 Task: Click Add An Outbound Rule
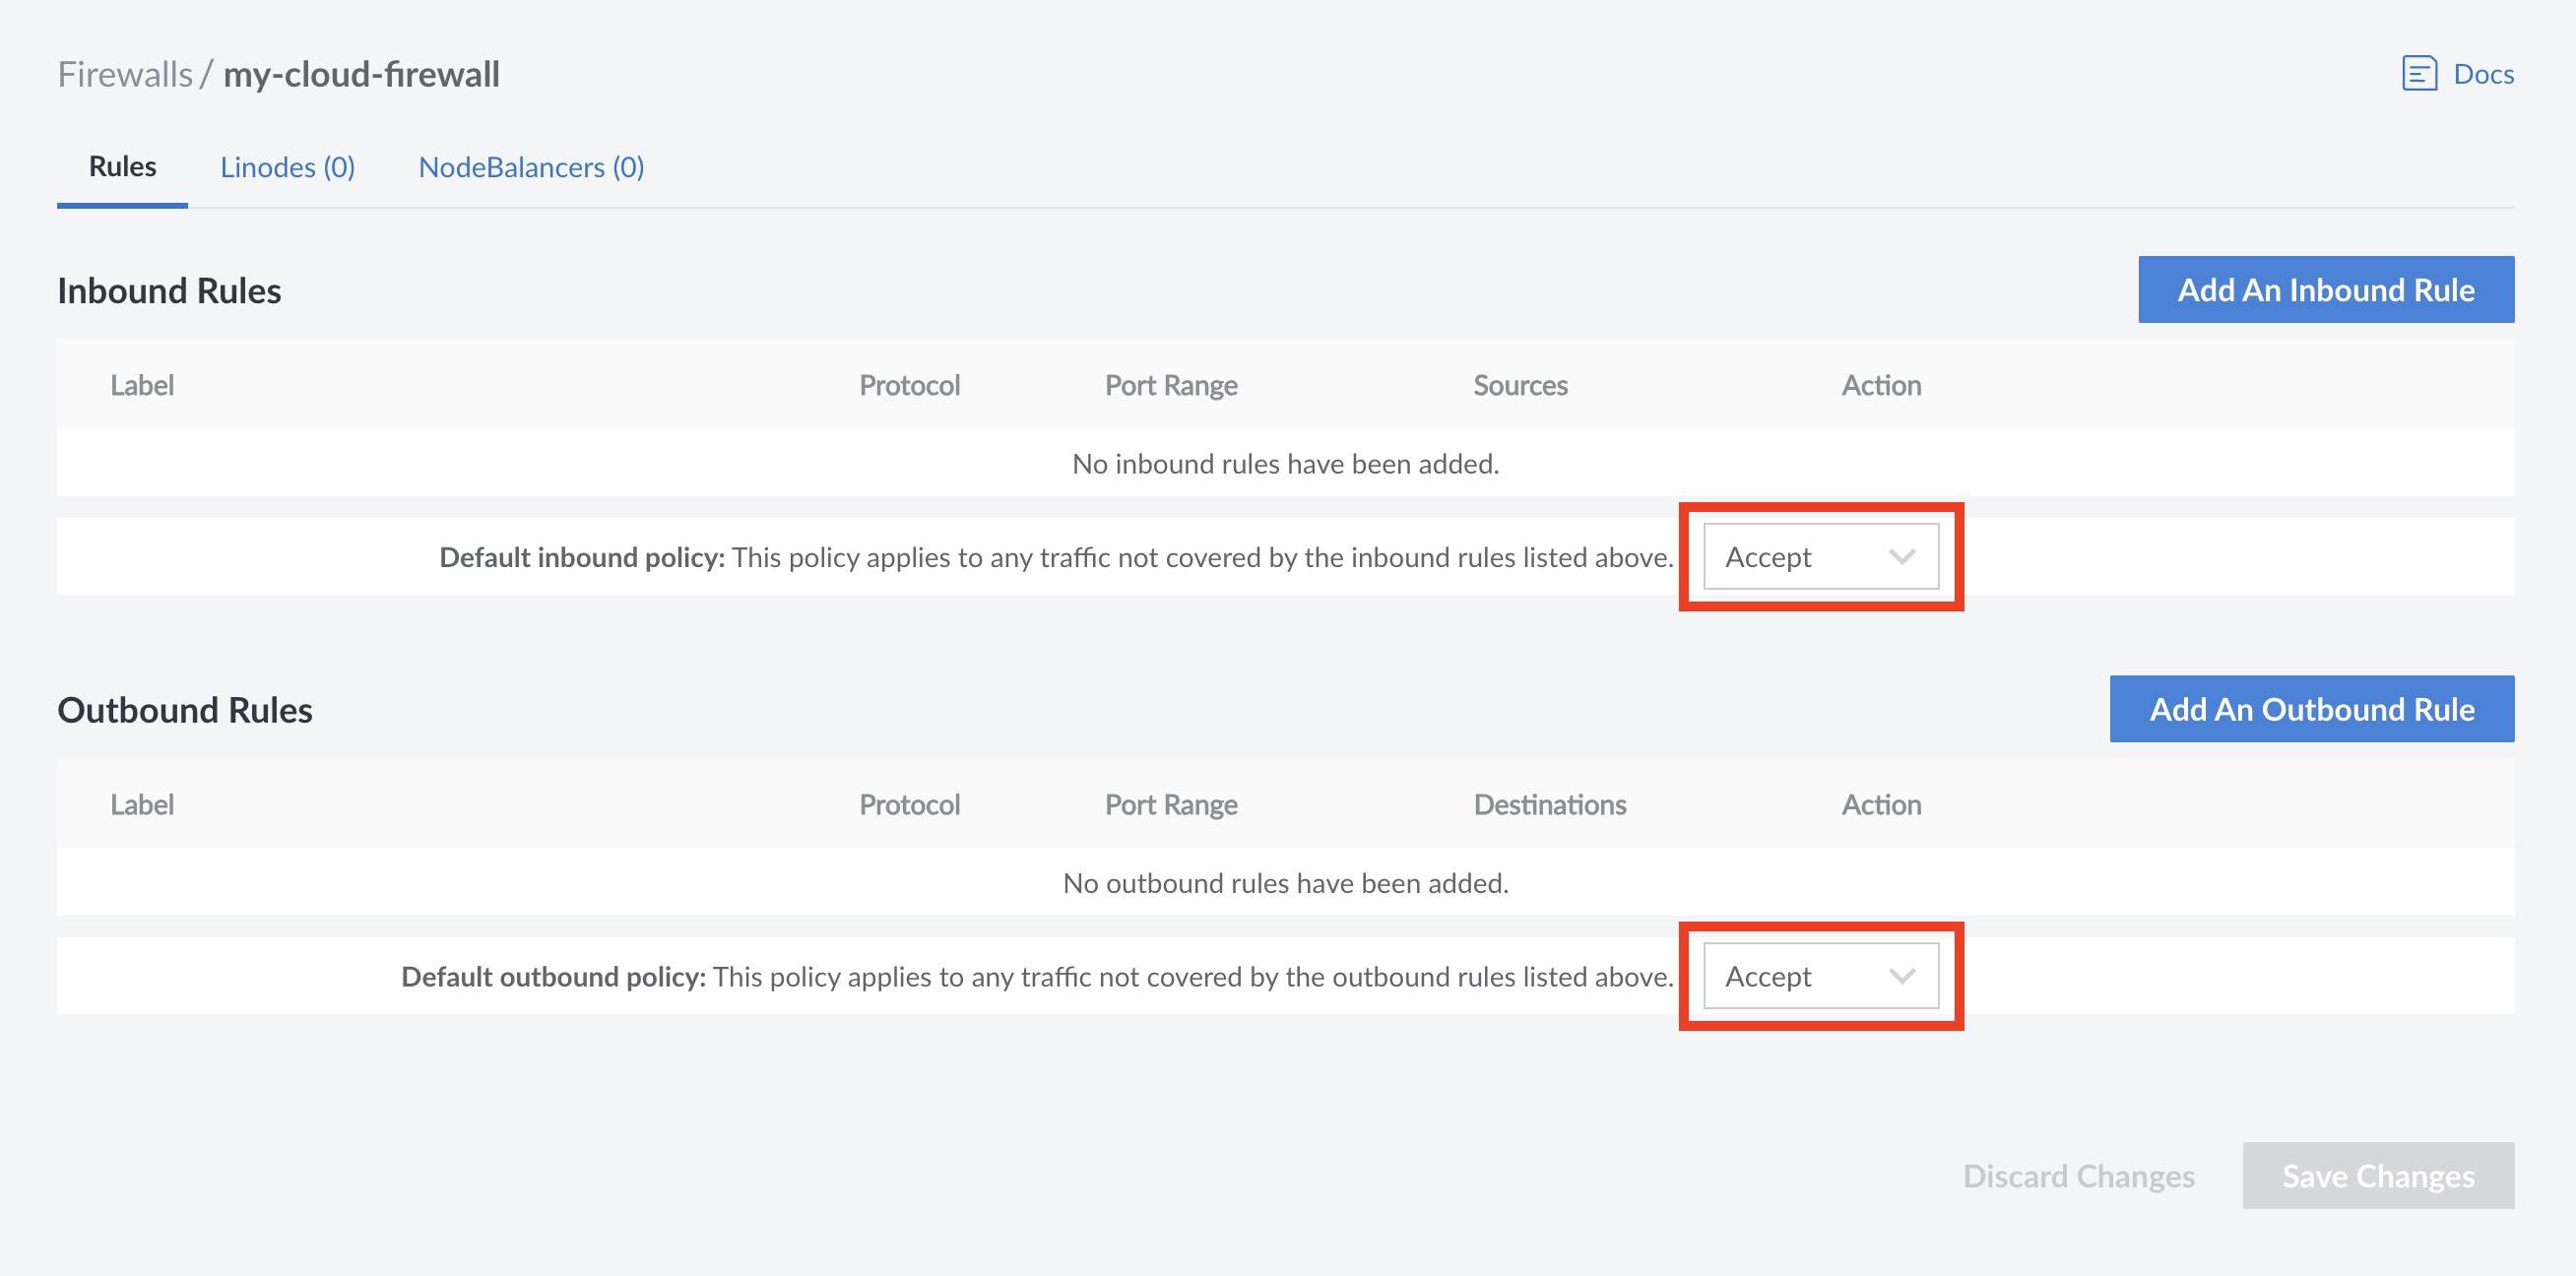(x=2311, y=709)
